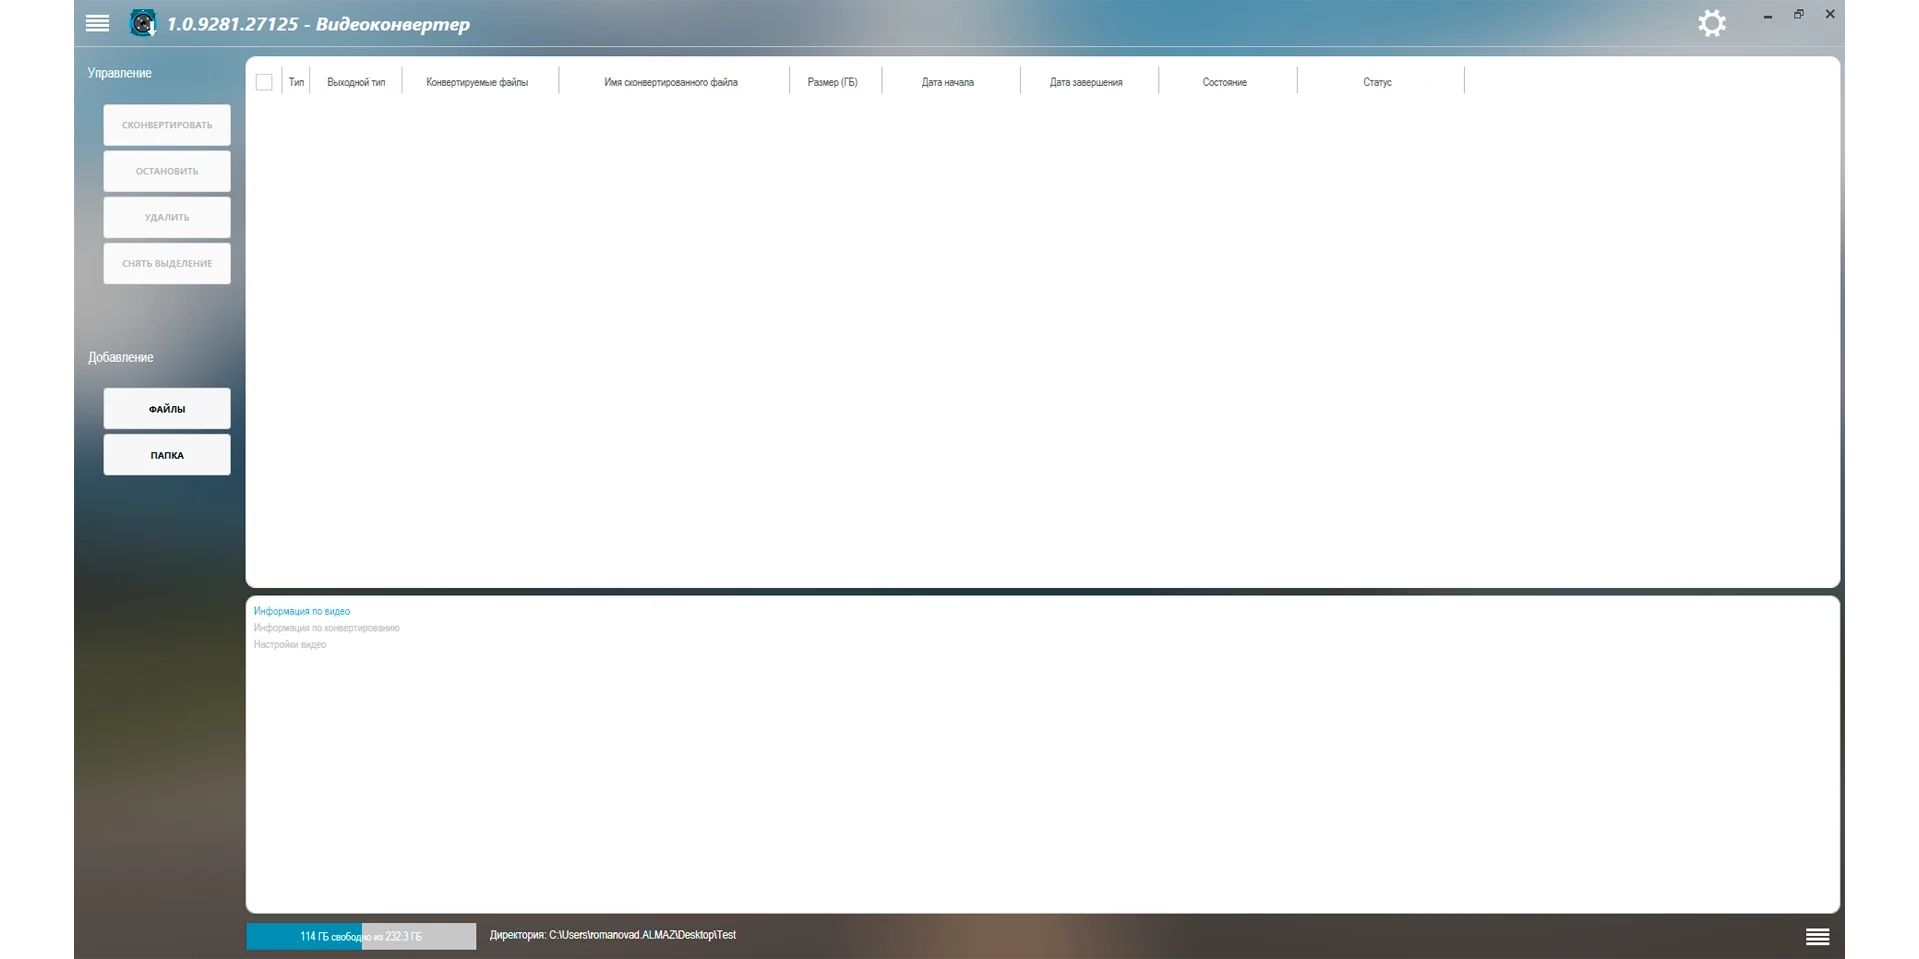This screenshot has height=959, width=1919.
Task: Click the Videoconverter app logo icon
Action: pyautogui.click(x=143, y=23)
